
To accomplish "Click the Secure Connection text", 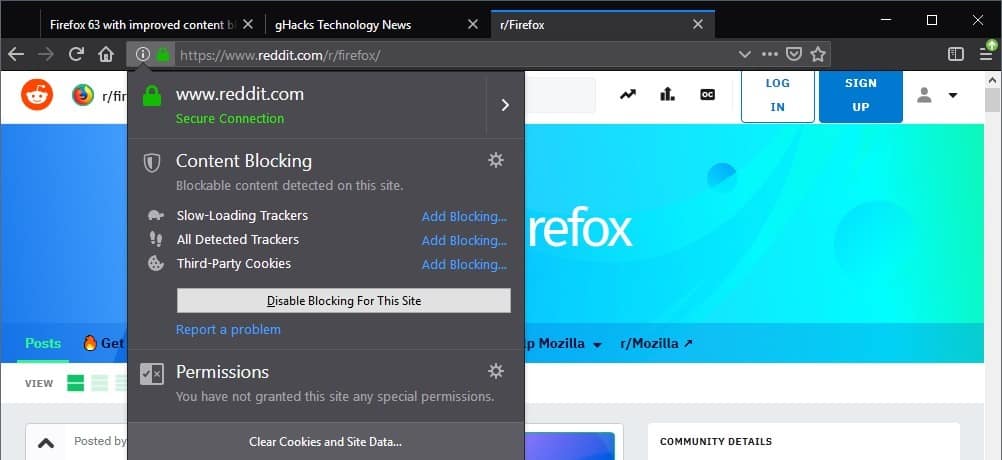I will 230,119.
